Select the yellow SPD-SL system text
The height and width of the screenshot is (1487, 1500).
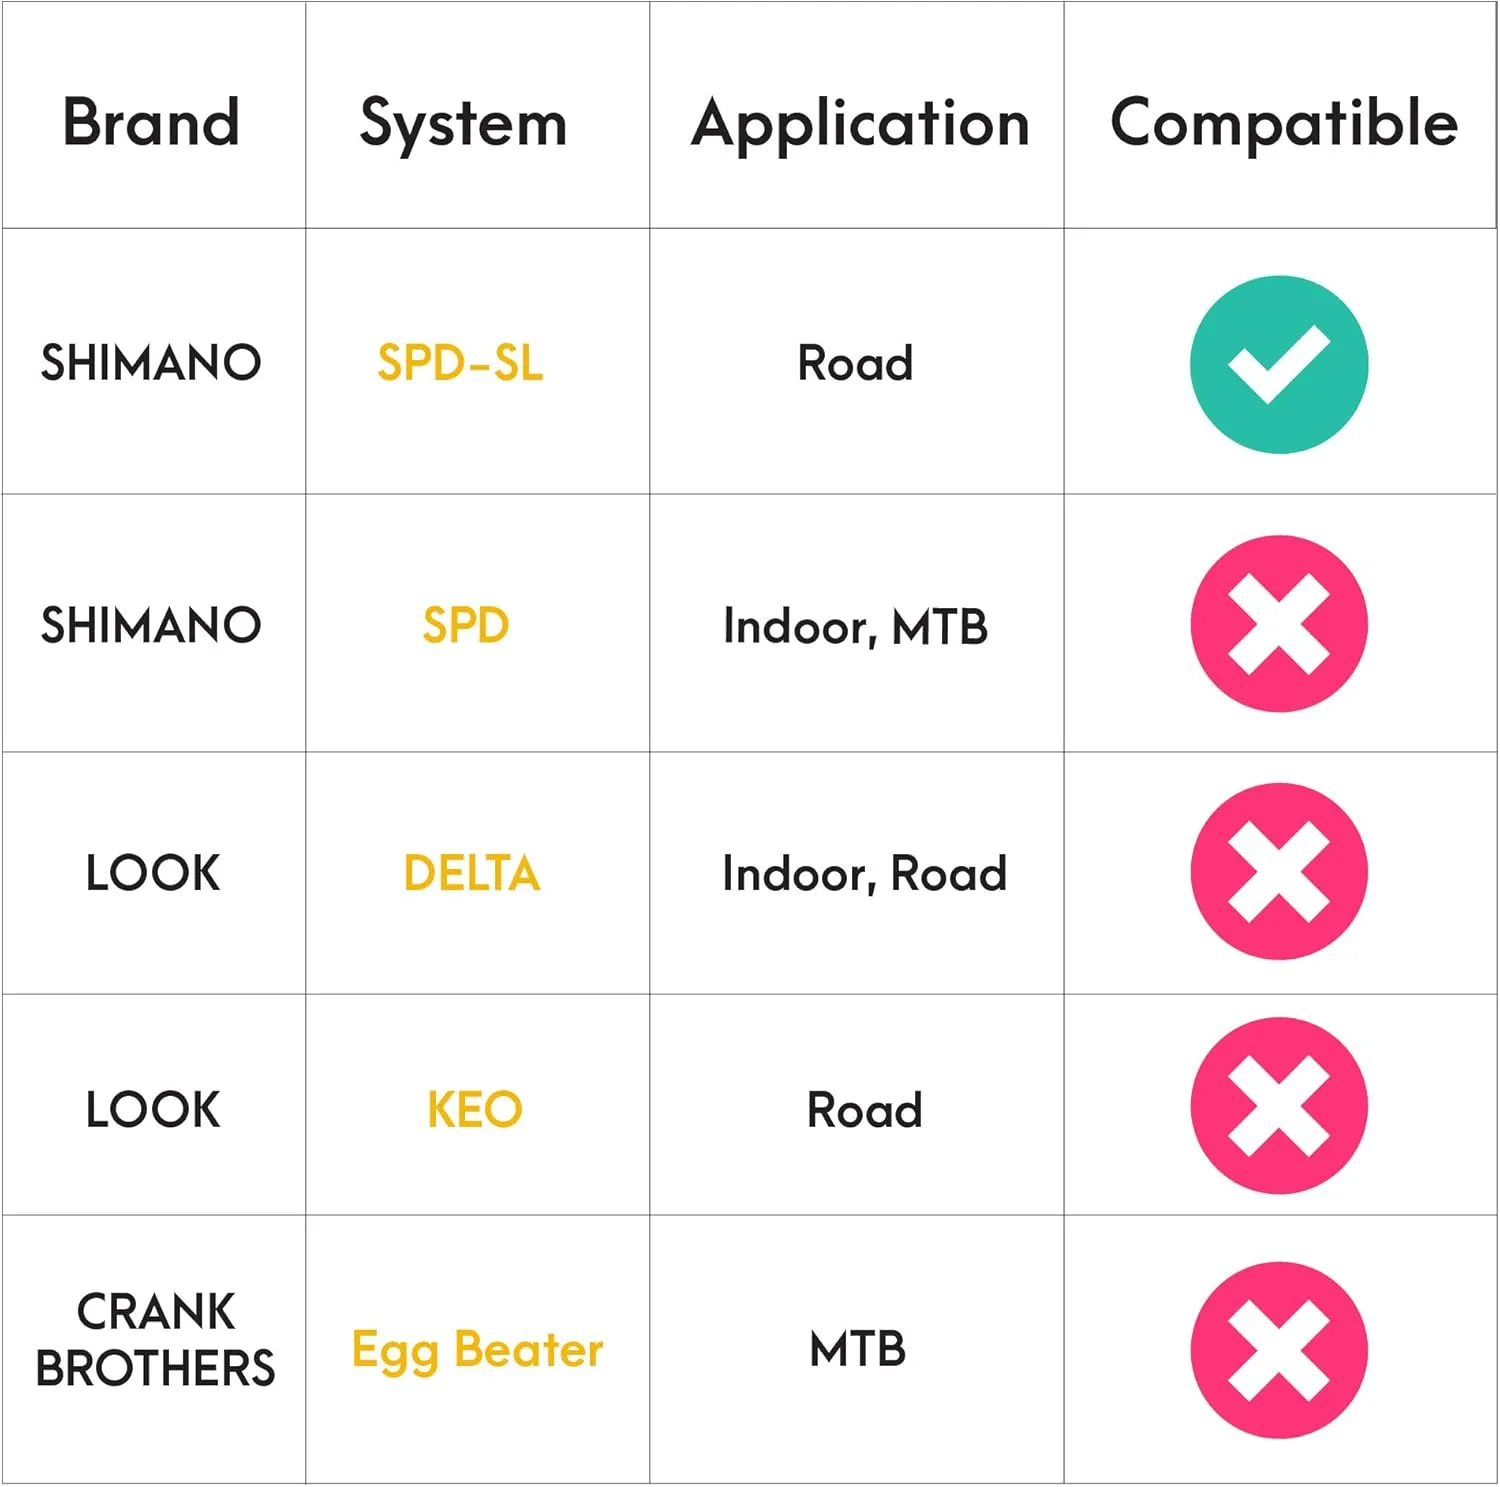pyautogui.click(x=460, y=362)
